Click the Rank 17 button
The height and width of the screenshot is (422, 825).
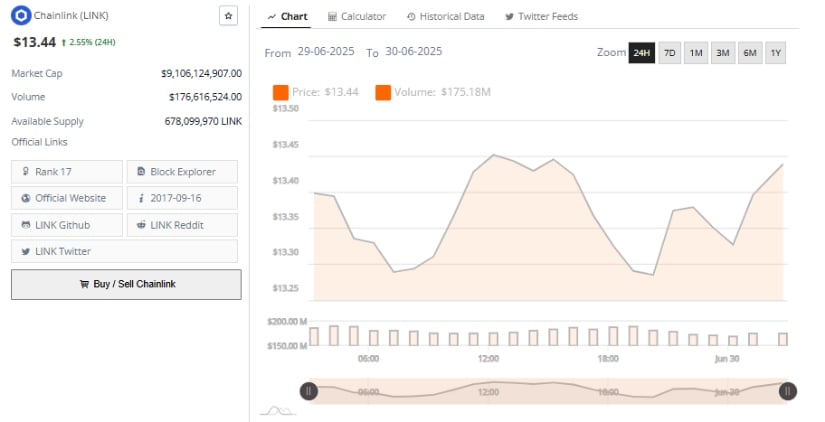[67, 172]
